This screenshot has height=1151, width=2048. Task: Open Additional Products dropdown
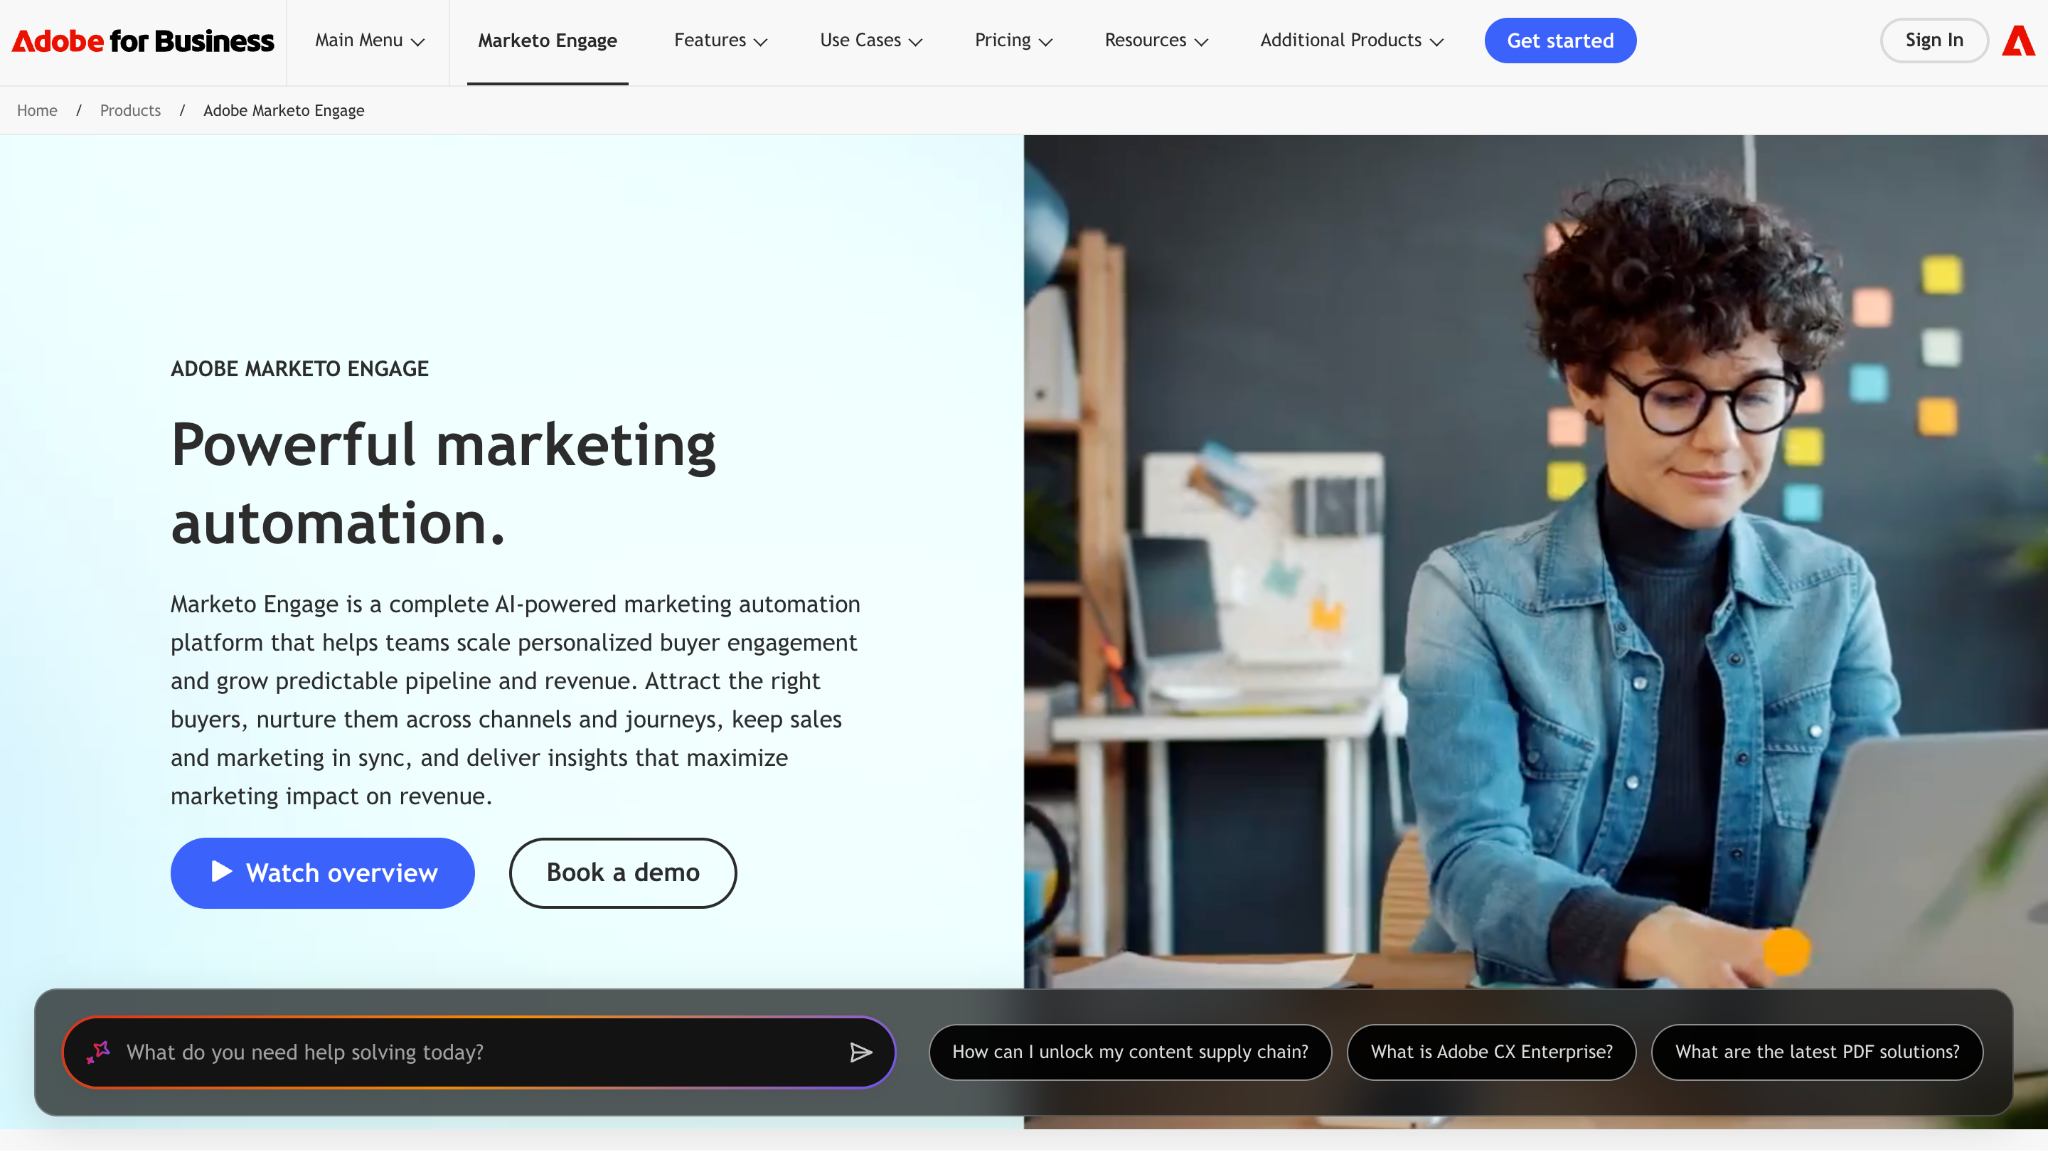[x=1352, y=41]
